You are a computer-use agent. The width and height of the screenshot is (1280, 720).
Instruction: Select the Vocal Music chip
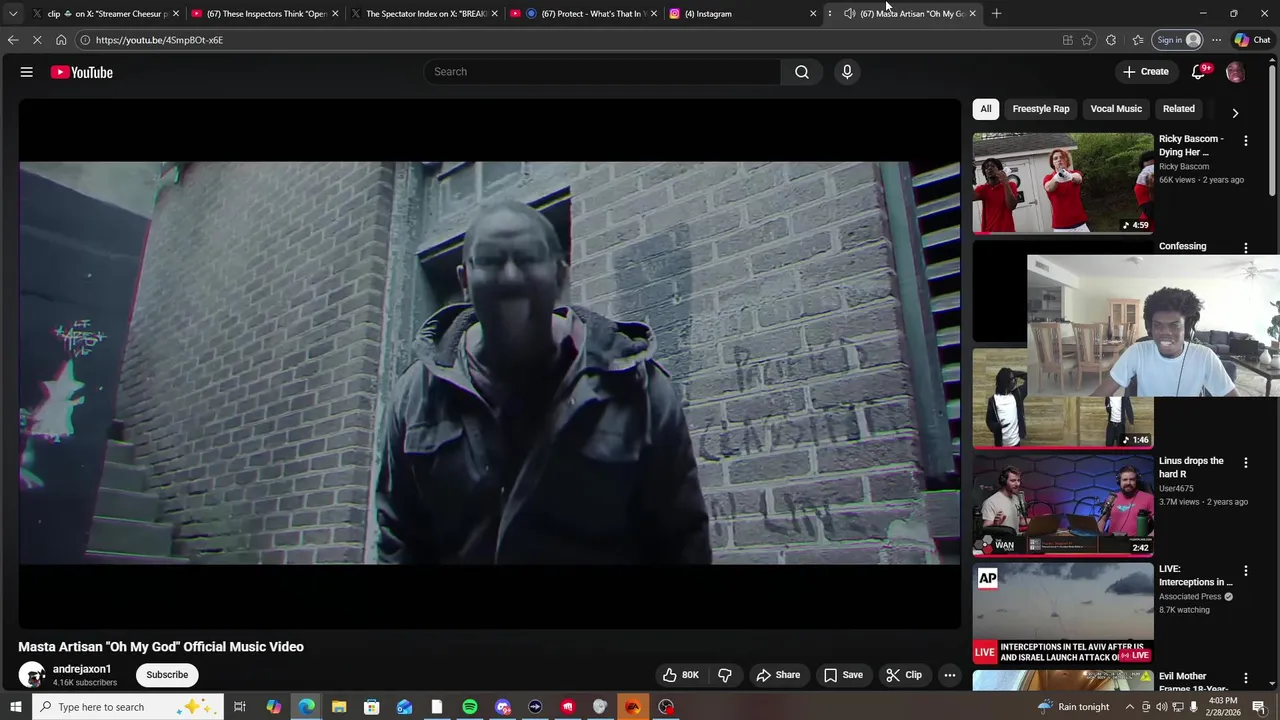coord(1116,109)
